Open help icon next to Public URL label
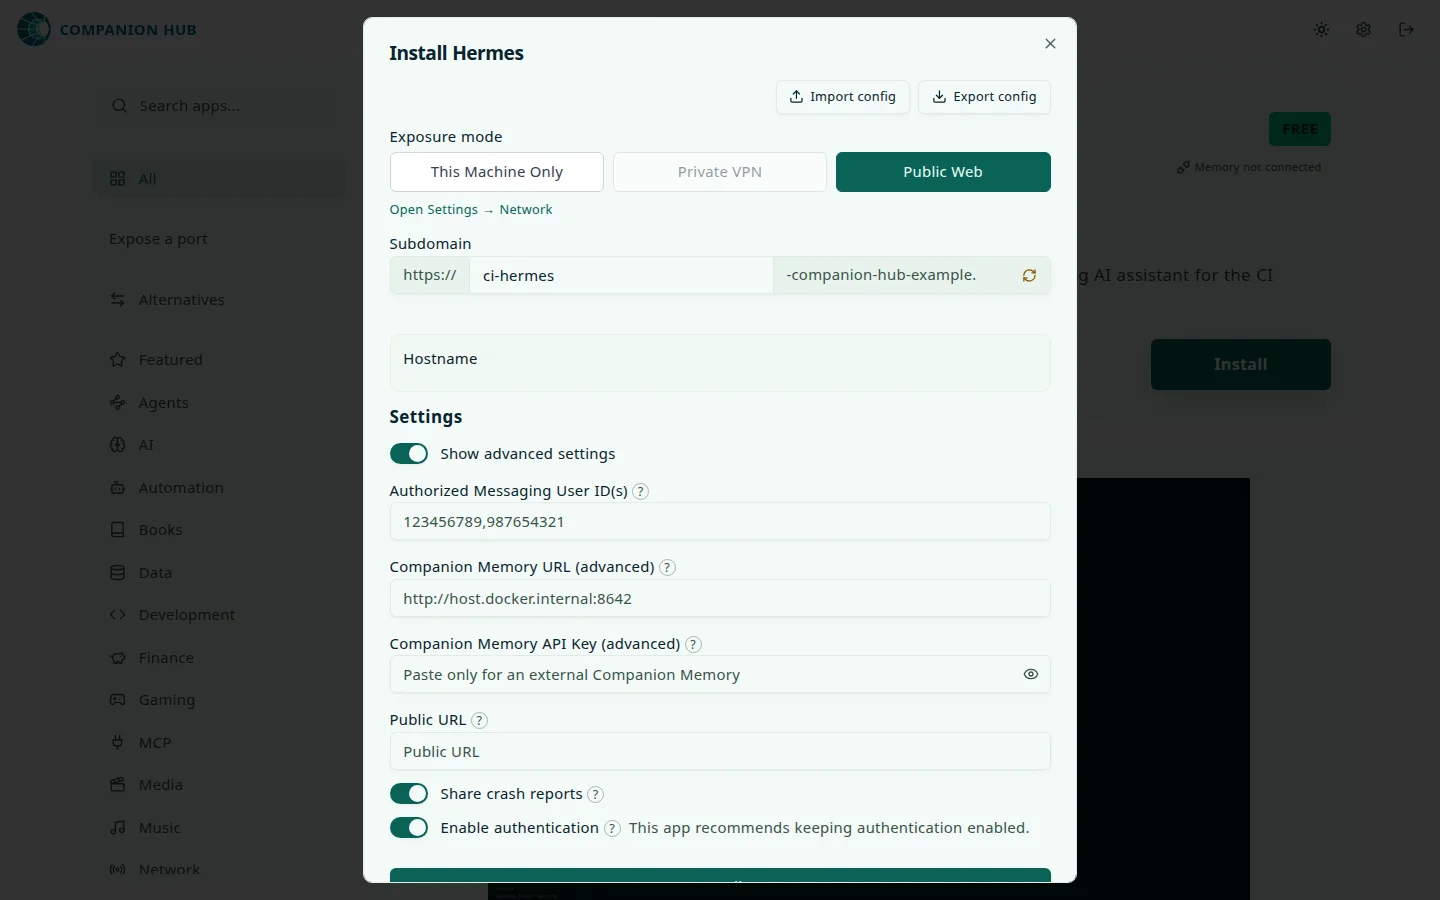The width and height of the screenshot is (1440, 900). point(479,721)
